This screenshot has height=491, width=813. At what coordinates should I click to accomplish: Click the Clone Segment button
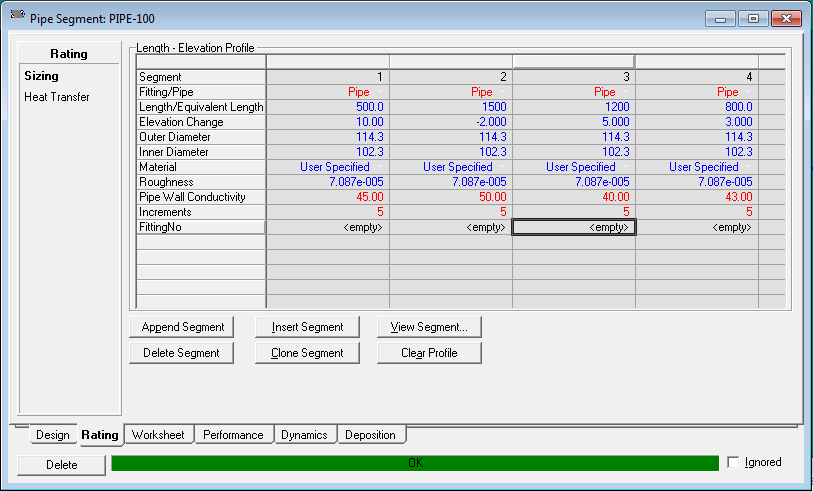tap(307, 353)
